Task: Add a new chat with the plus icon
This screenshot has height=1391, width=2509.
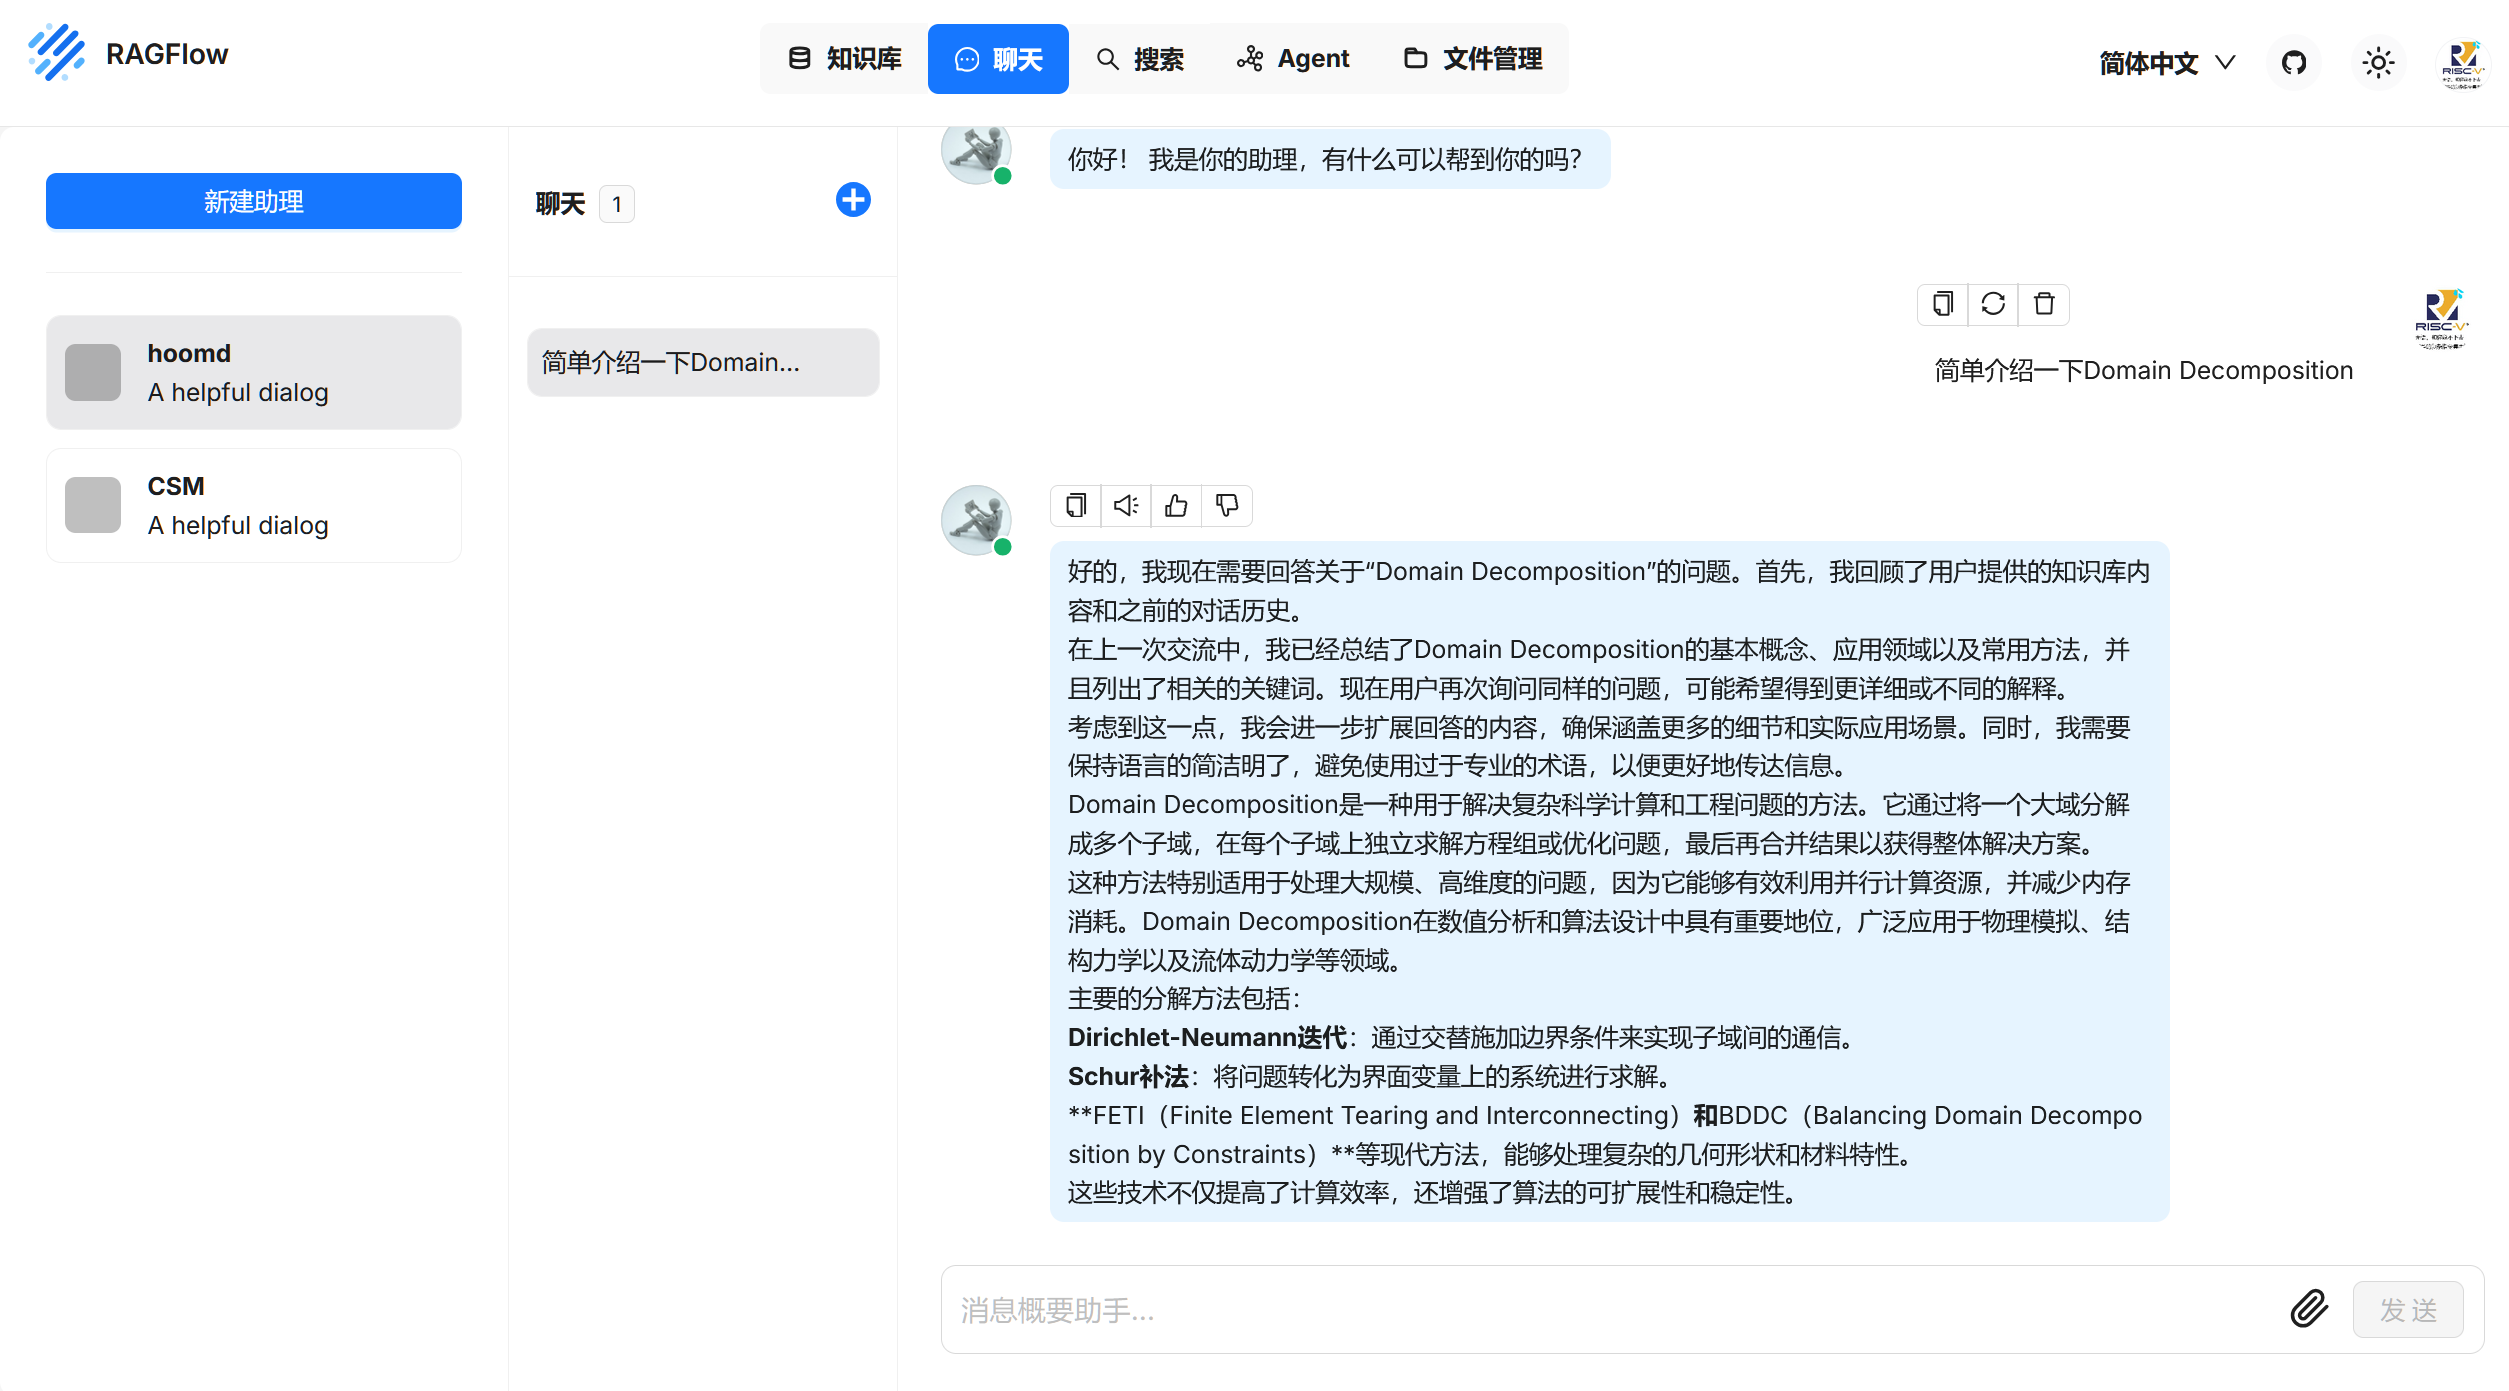Action: tap(853, 200)
